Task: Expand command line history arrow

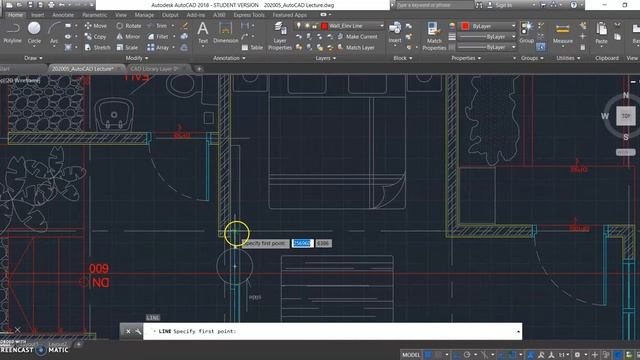Action: pos(518,331)
